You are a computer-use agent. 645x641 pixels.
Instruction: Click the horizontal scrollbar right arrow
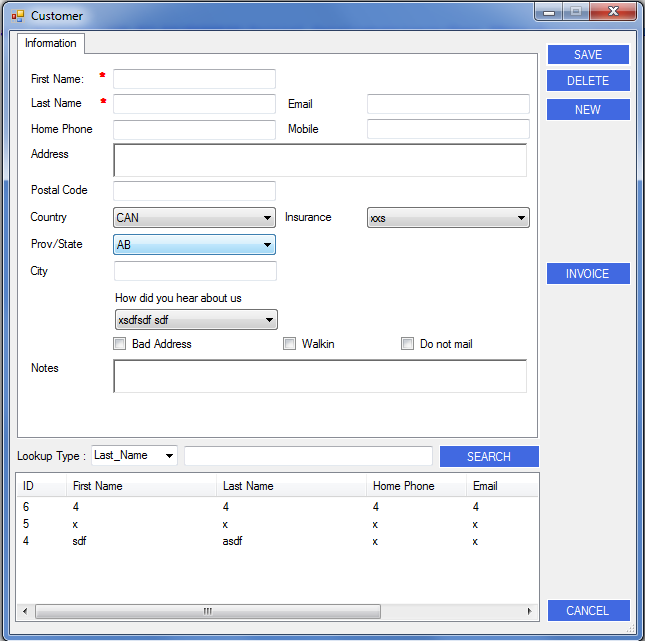tap(530, 611)
